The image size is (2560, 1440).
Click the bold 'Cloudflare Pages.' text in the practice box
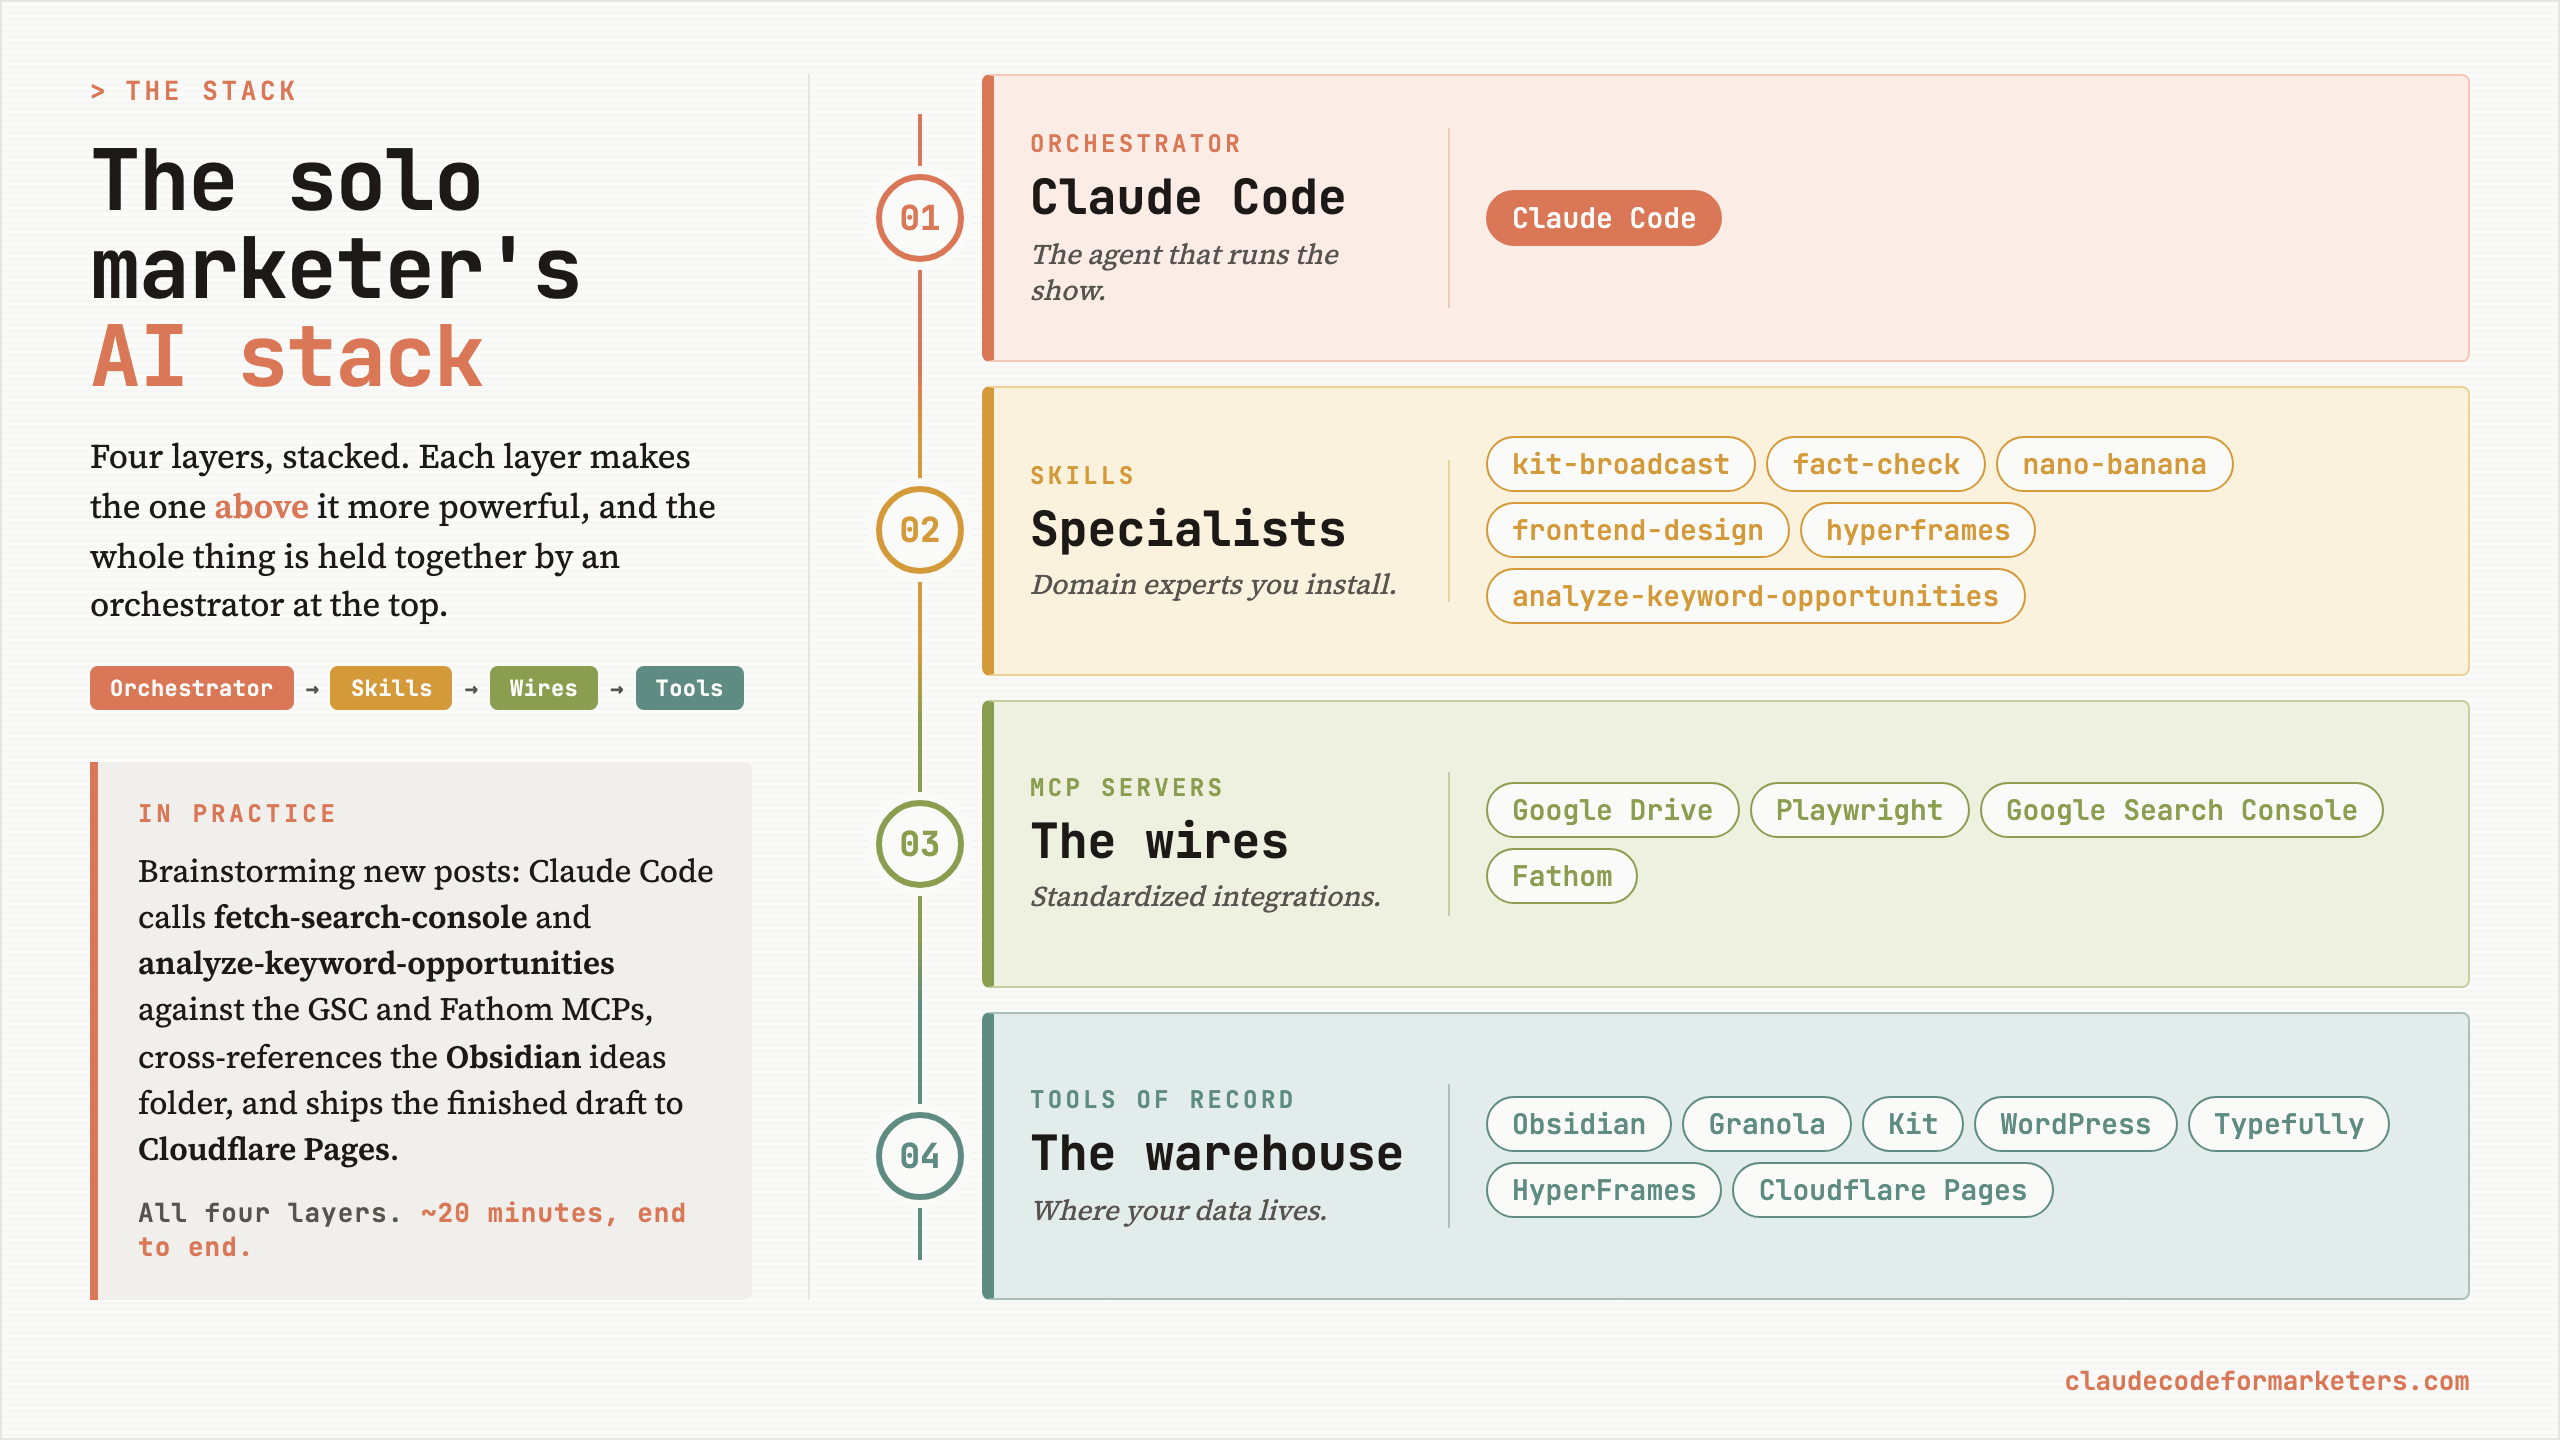[x=268, y=1150]
